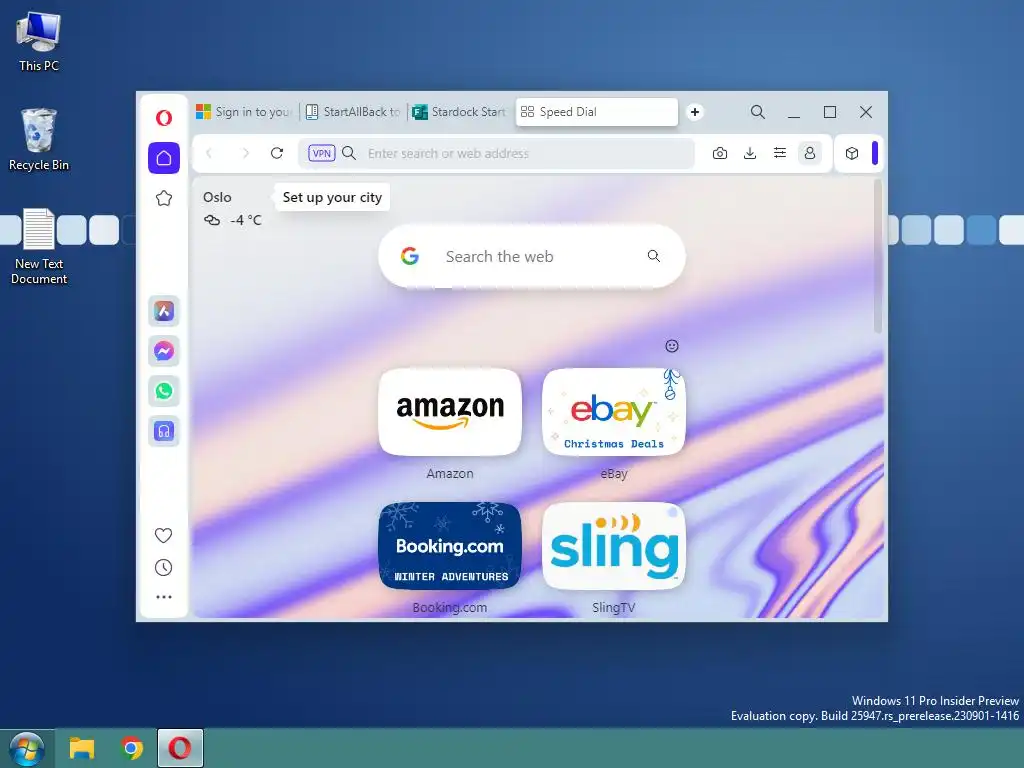Open the music Player sidebar icon
Viewport: 1024px width, 768px height.
click(x=164, y=431)
